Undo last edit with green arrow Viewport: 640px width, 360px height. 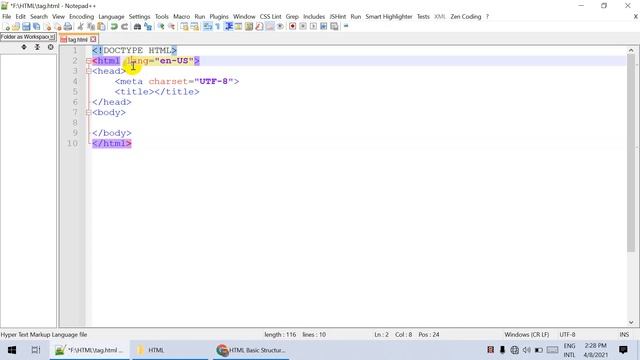[114, 27]
